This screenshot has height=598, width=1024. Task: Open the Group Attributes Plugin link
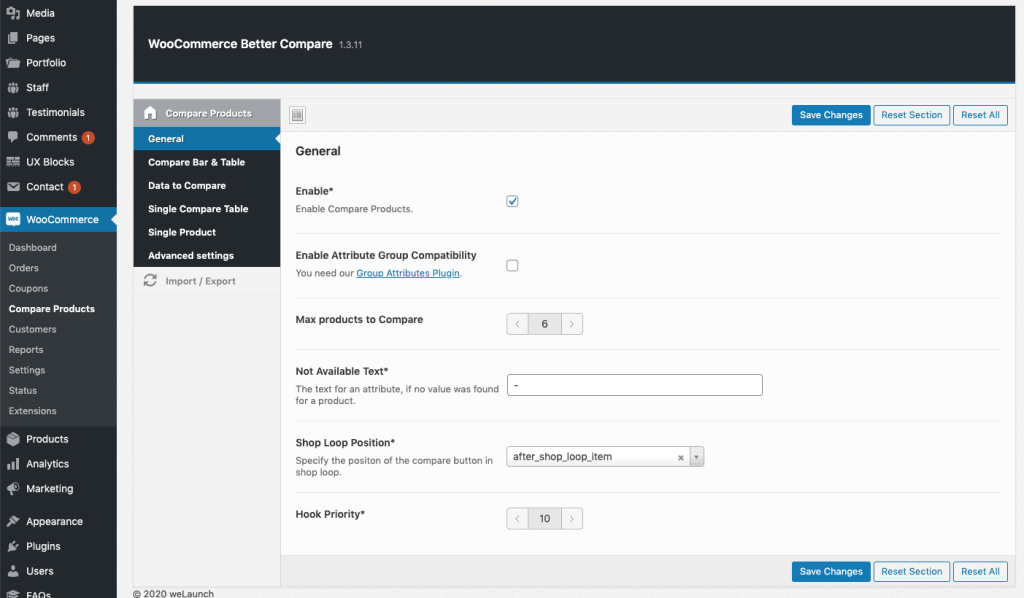click(408, 273)
